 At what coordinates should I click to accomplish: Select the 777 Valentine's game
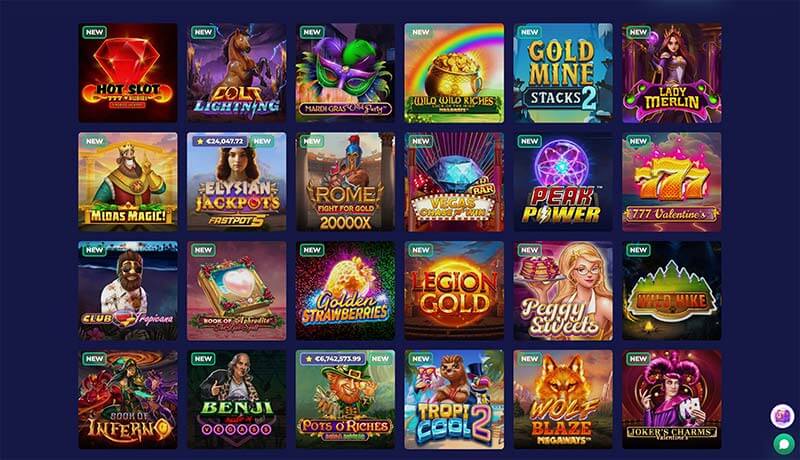672,182
